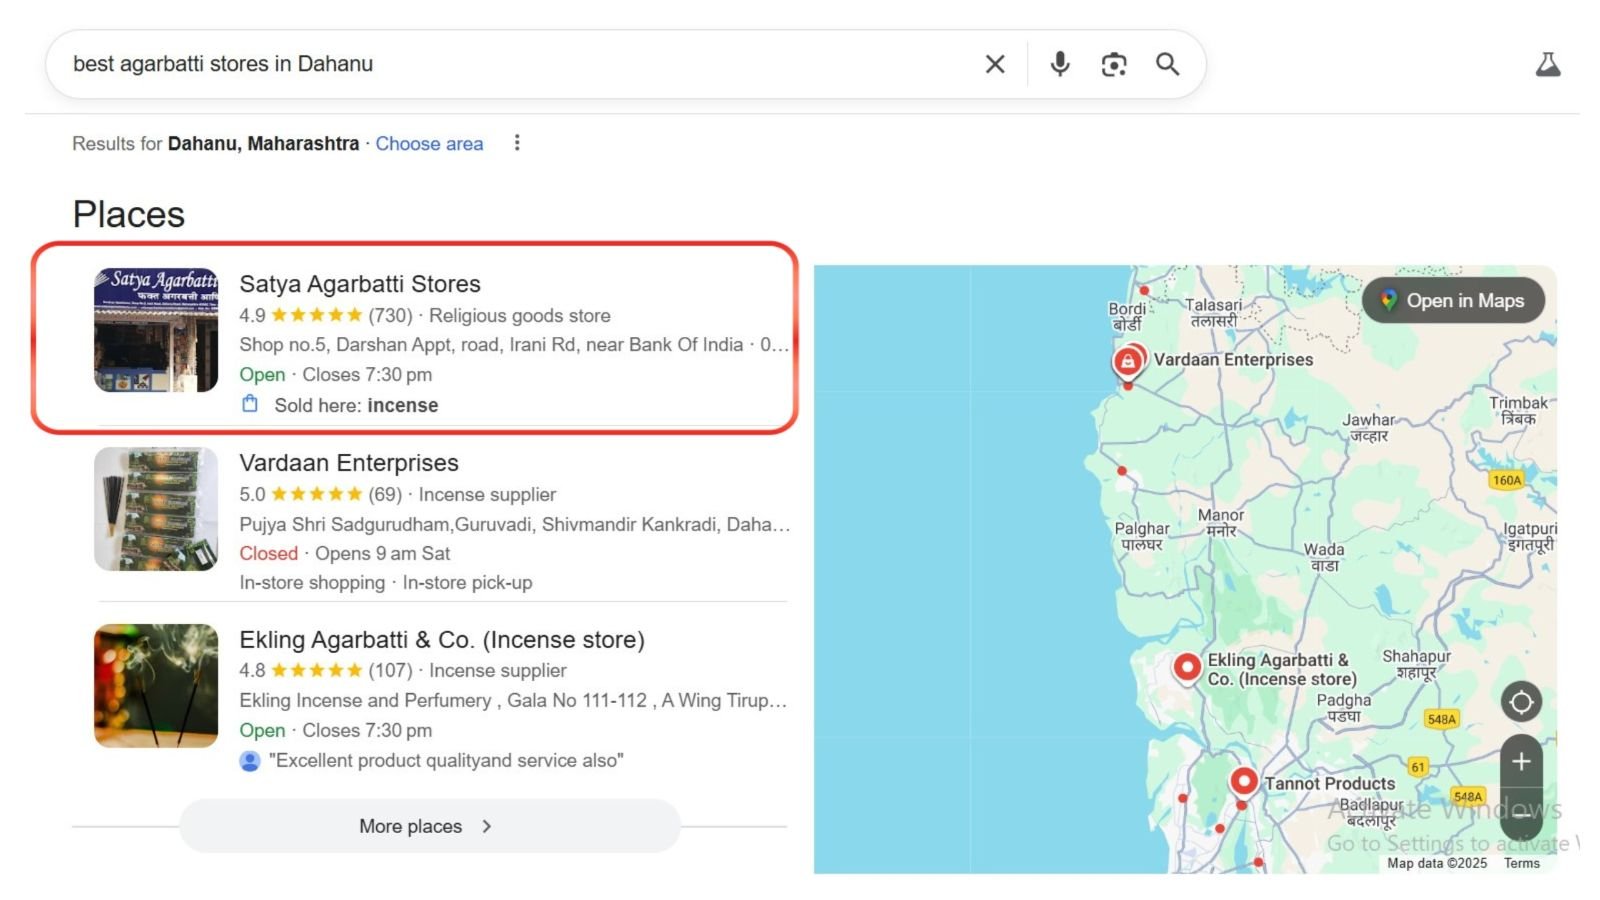The image size is (1600, 900).
Task: Click the Vardaan Enterprises map pin
Action: [x=1128, y=361]
